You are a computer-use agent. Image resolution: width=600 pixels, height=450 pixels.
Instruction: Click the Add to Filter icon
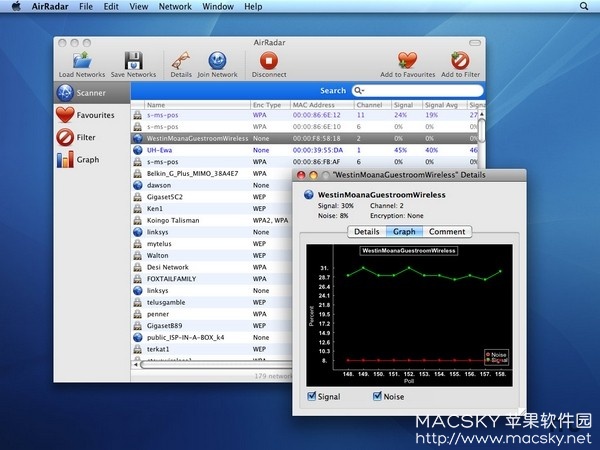[460, 60]
